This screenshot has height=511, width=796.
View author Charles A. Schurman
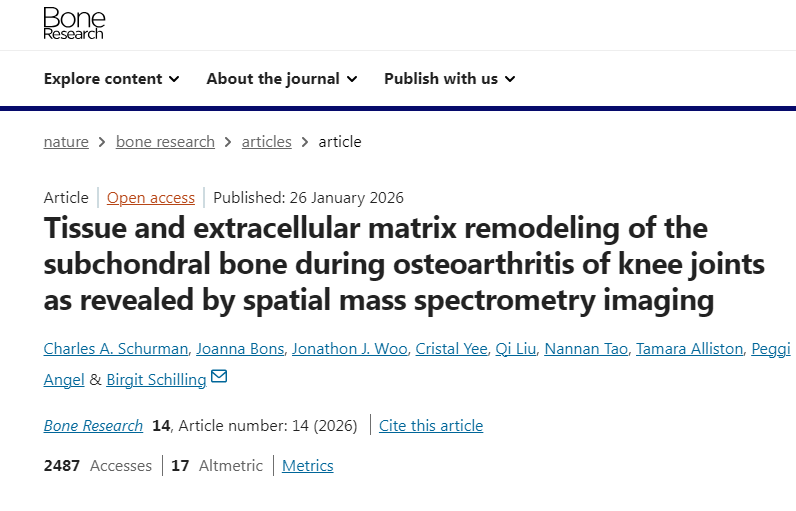(x=116, y=349)
